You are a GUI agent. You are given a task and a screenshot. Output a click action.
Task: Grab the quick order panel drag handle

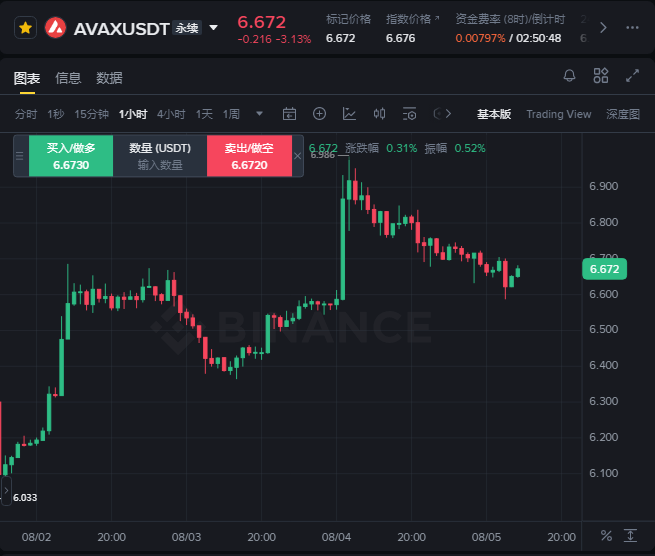(20, 156)
